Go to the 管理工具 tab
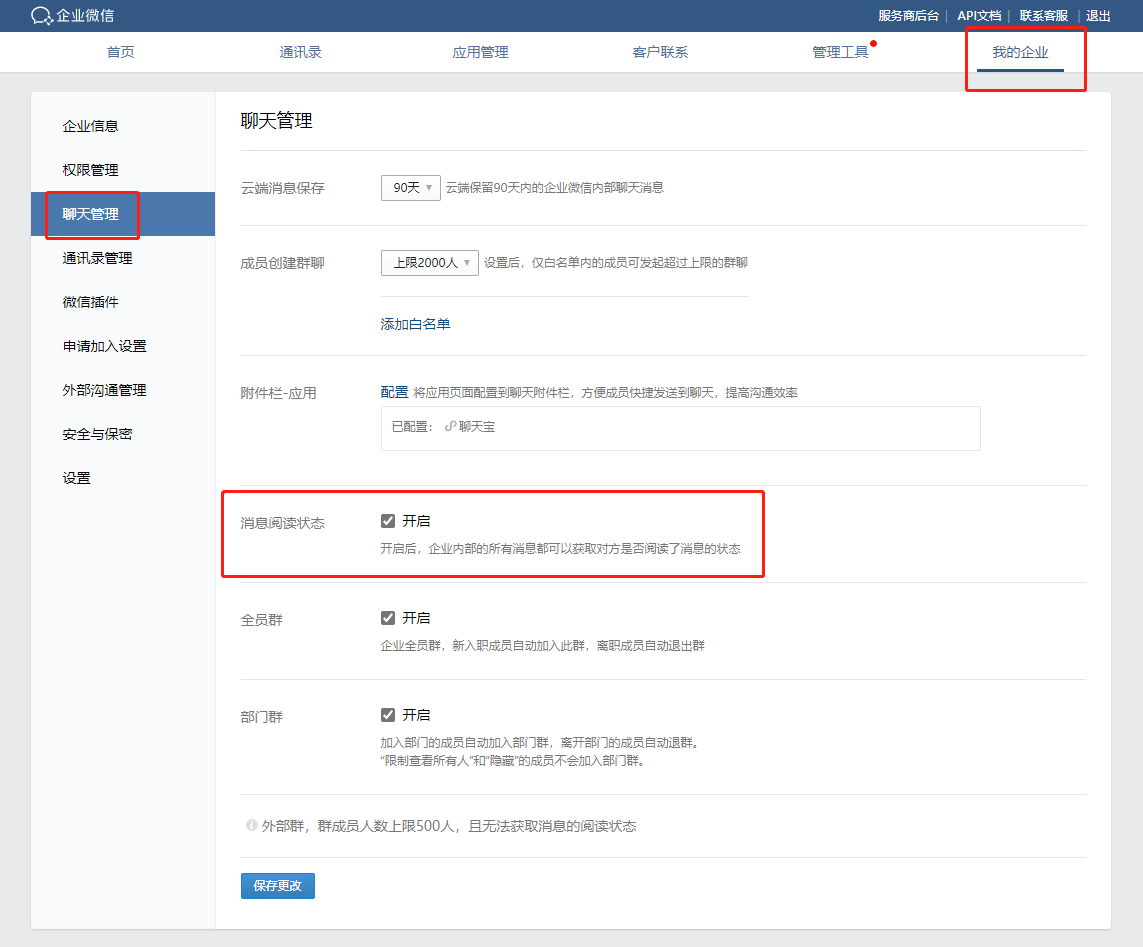Viewport: 1143px width, 947px height. pos(840,52)
